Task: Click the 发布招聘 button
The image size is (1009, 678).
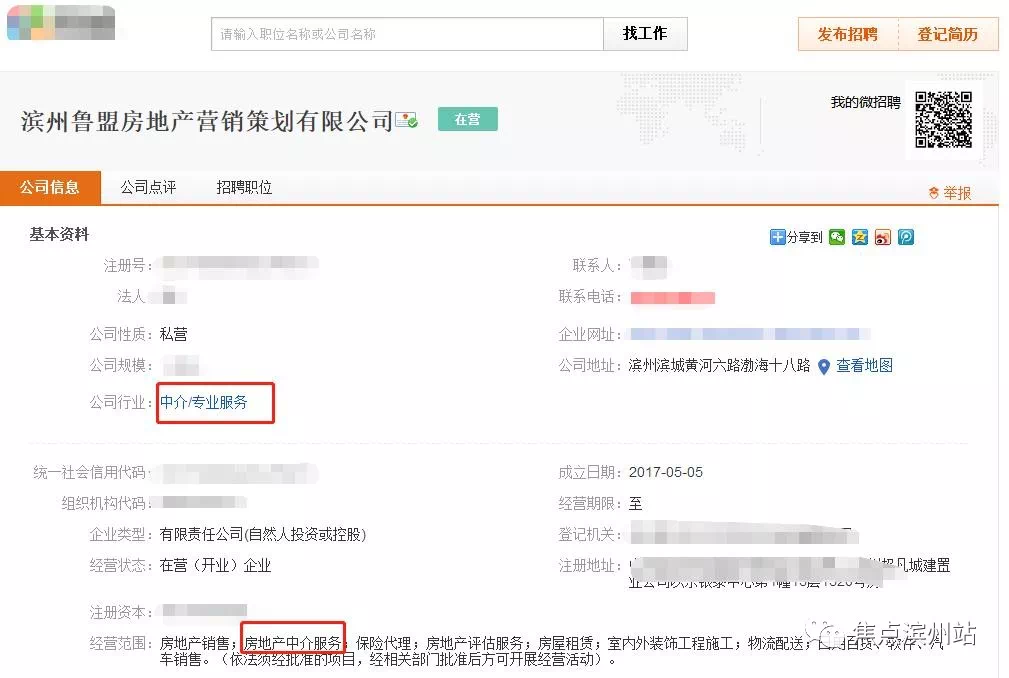Action: point(848,34)
